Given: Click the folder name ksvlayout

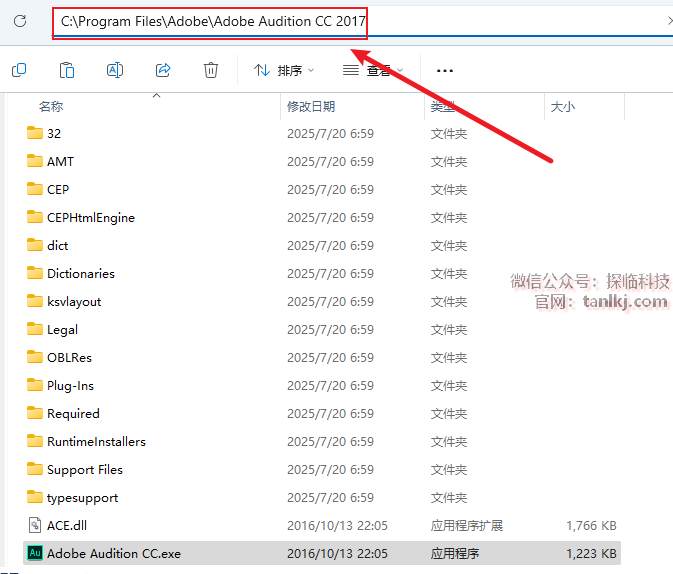Looking at the screenshot, I should tap(74, 302).
